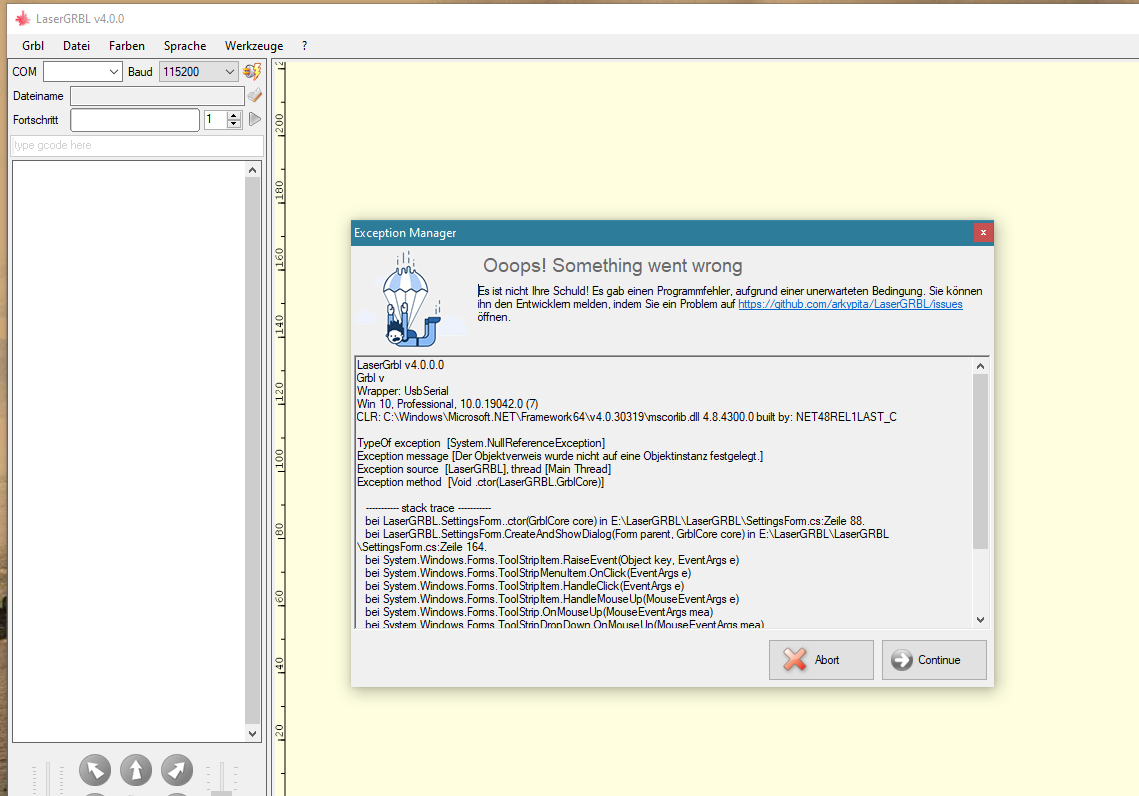Close the Exception Manager dialog

tap(983, 232)
